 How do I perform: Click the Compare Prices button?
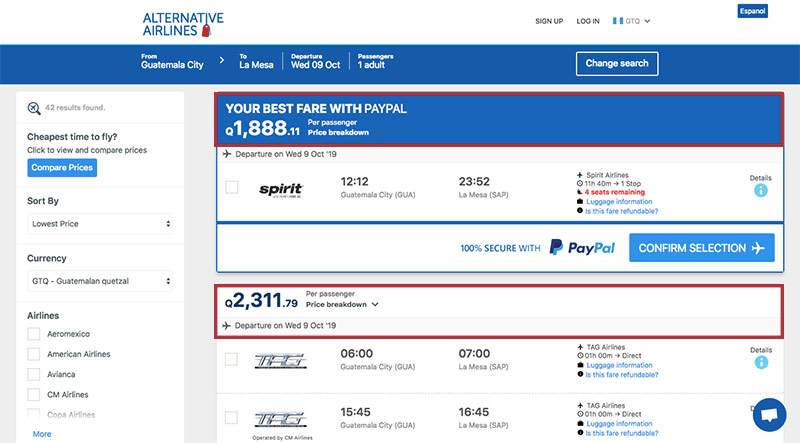coord(62,167)
